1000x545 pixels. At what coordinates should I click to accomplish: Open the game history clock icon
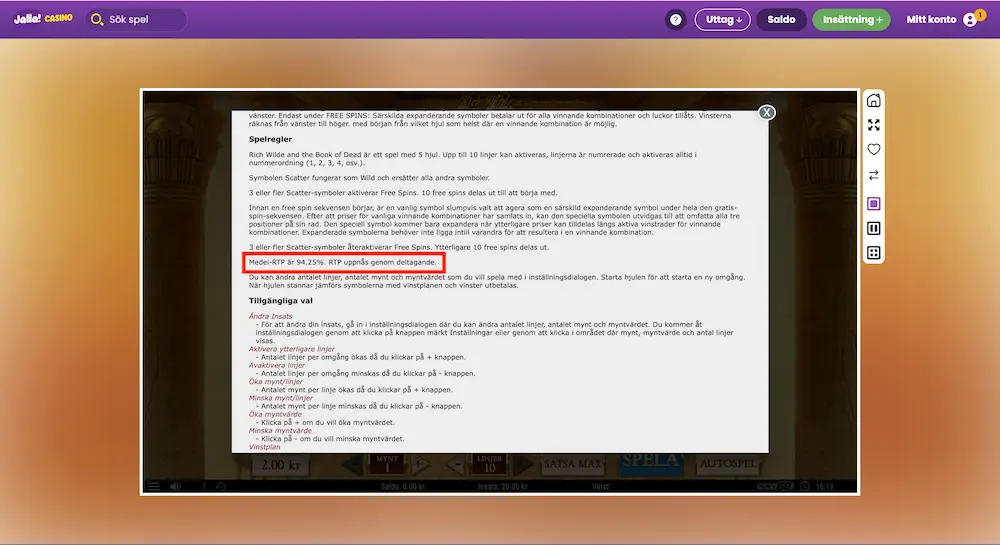(x=221, y=486)
